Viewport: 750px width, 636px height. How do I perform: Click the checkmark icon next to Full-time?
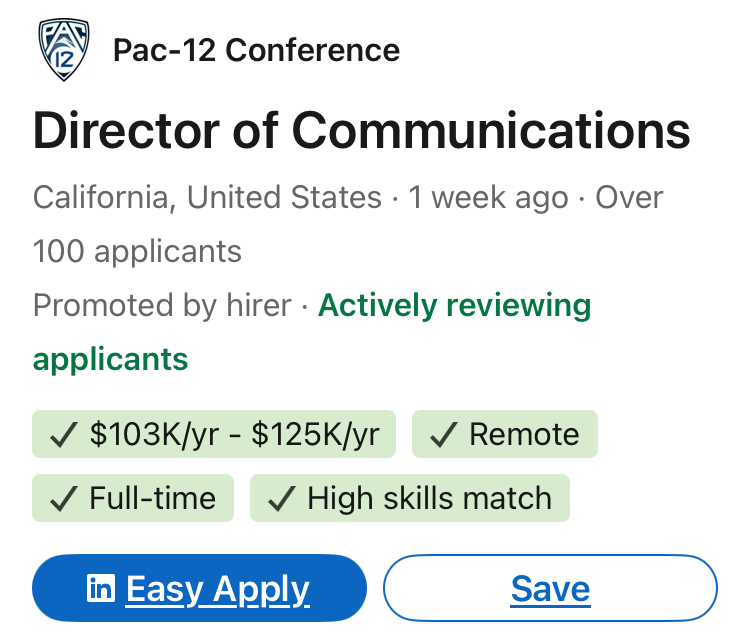64,498
